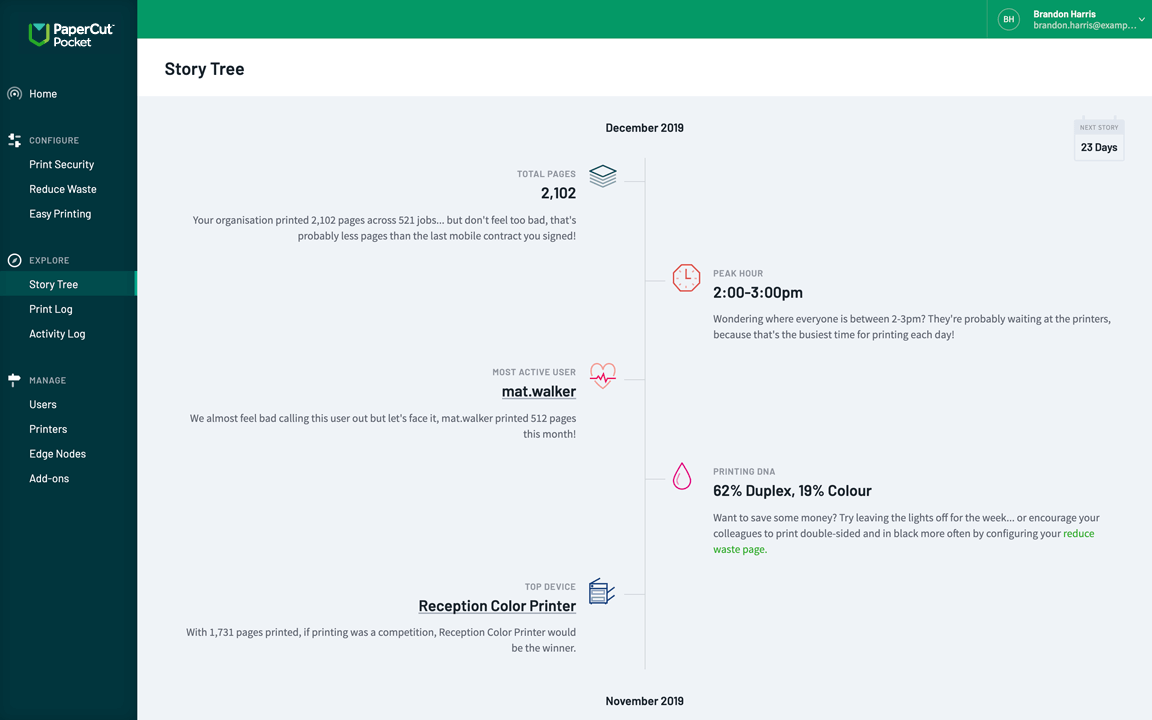Click the Total Pages stack icon
The image size is (1152, 720).
pyautogui.click(x=602, y=176)
